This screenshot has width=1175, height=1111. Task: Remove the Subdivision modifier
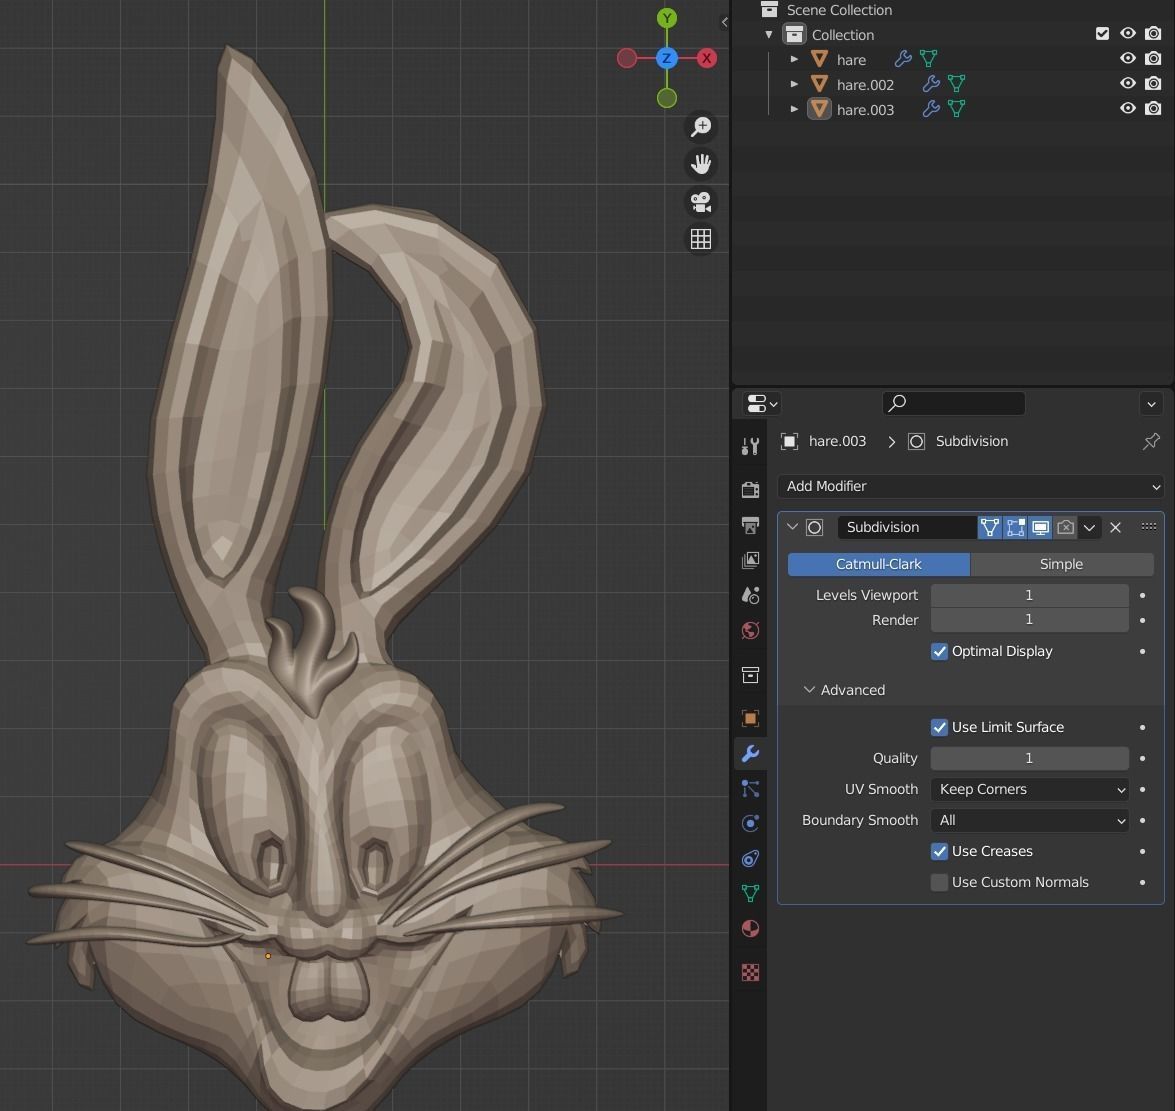[1115, 527]
